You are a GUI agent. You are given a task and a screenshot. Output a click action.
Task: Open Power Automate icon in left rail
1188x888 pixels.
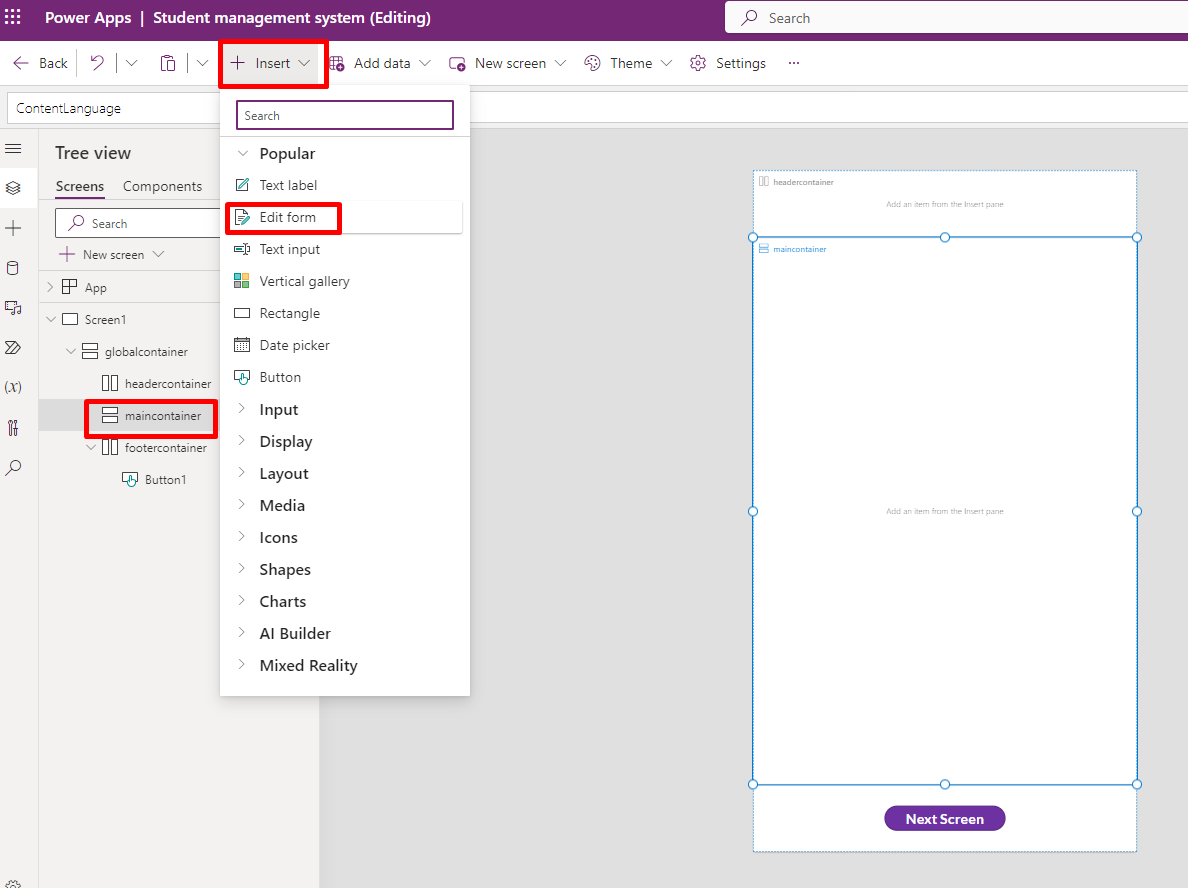click(14, 348)
